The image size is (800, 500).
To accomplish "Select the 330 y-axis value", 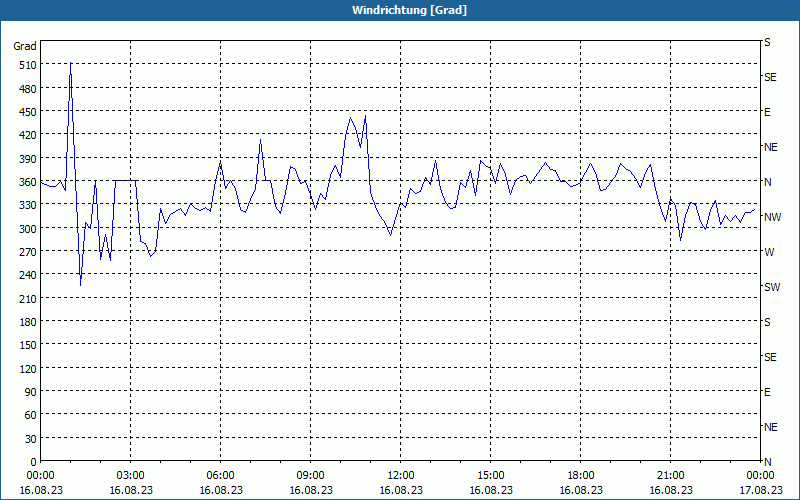I will (x=28, y=206).
